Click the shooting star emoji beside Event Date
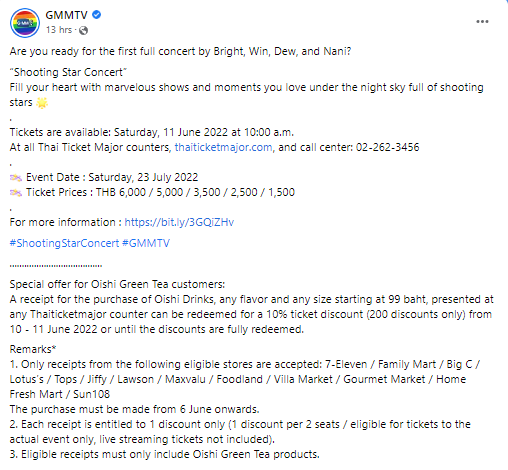 point(16,177)
